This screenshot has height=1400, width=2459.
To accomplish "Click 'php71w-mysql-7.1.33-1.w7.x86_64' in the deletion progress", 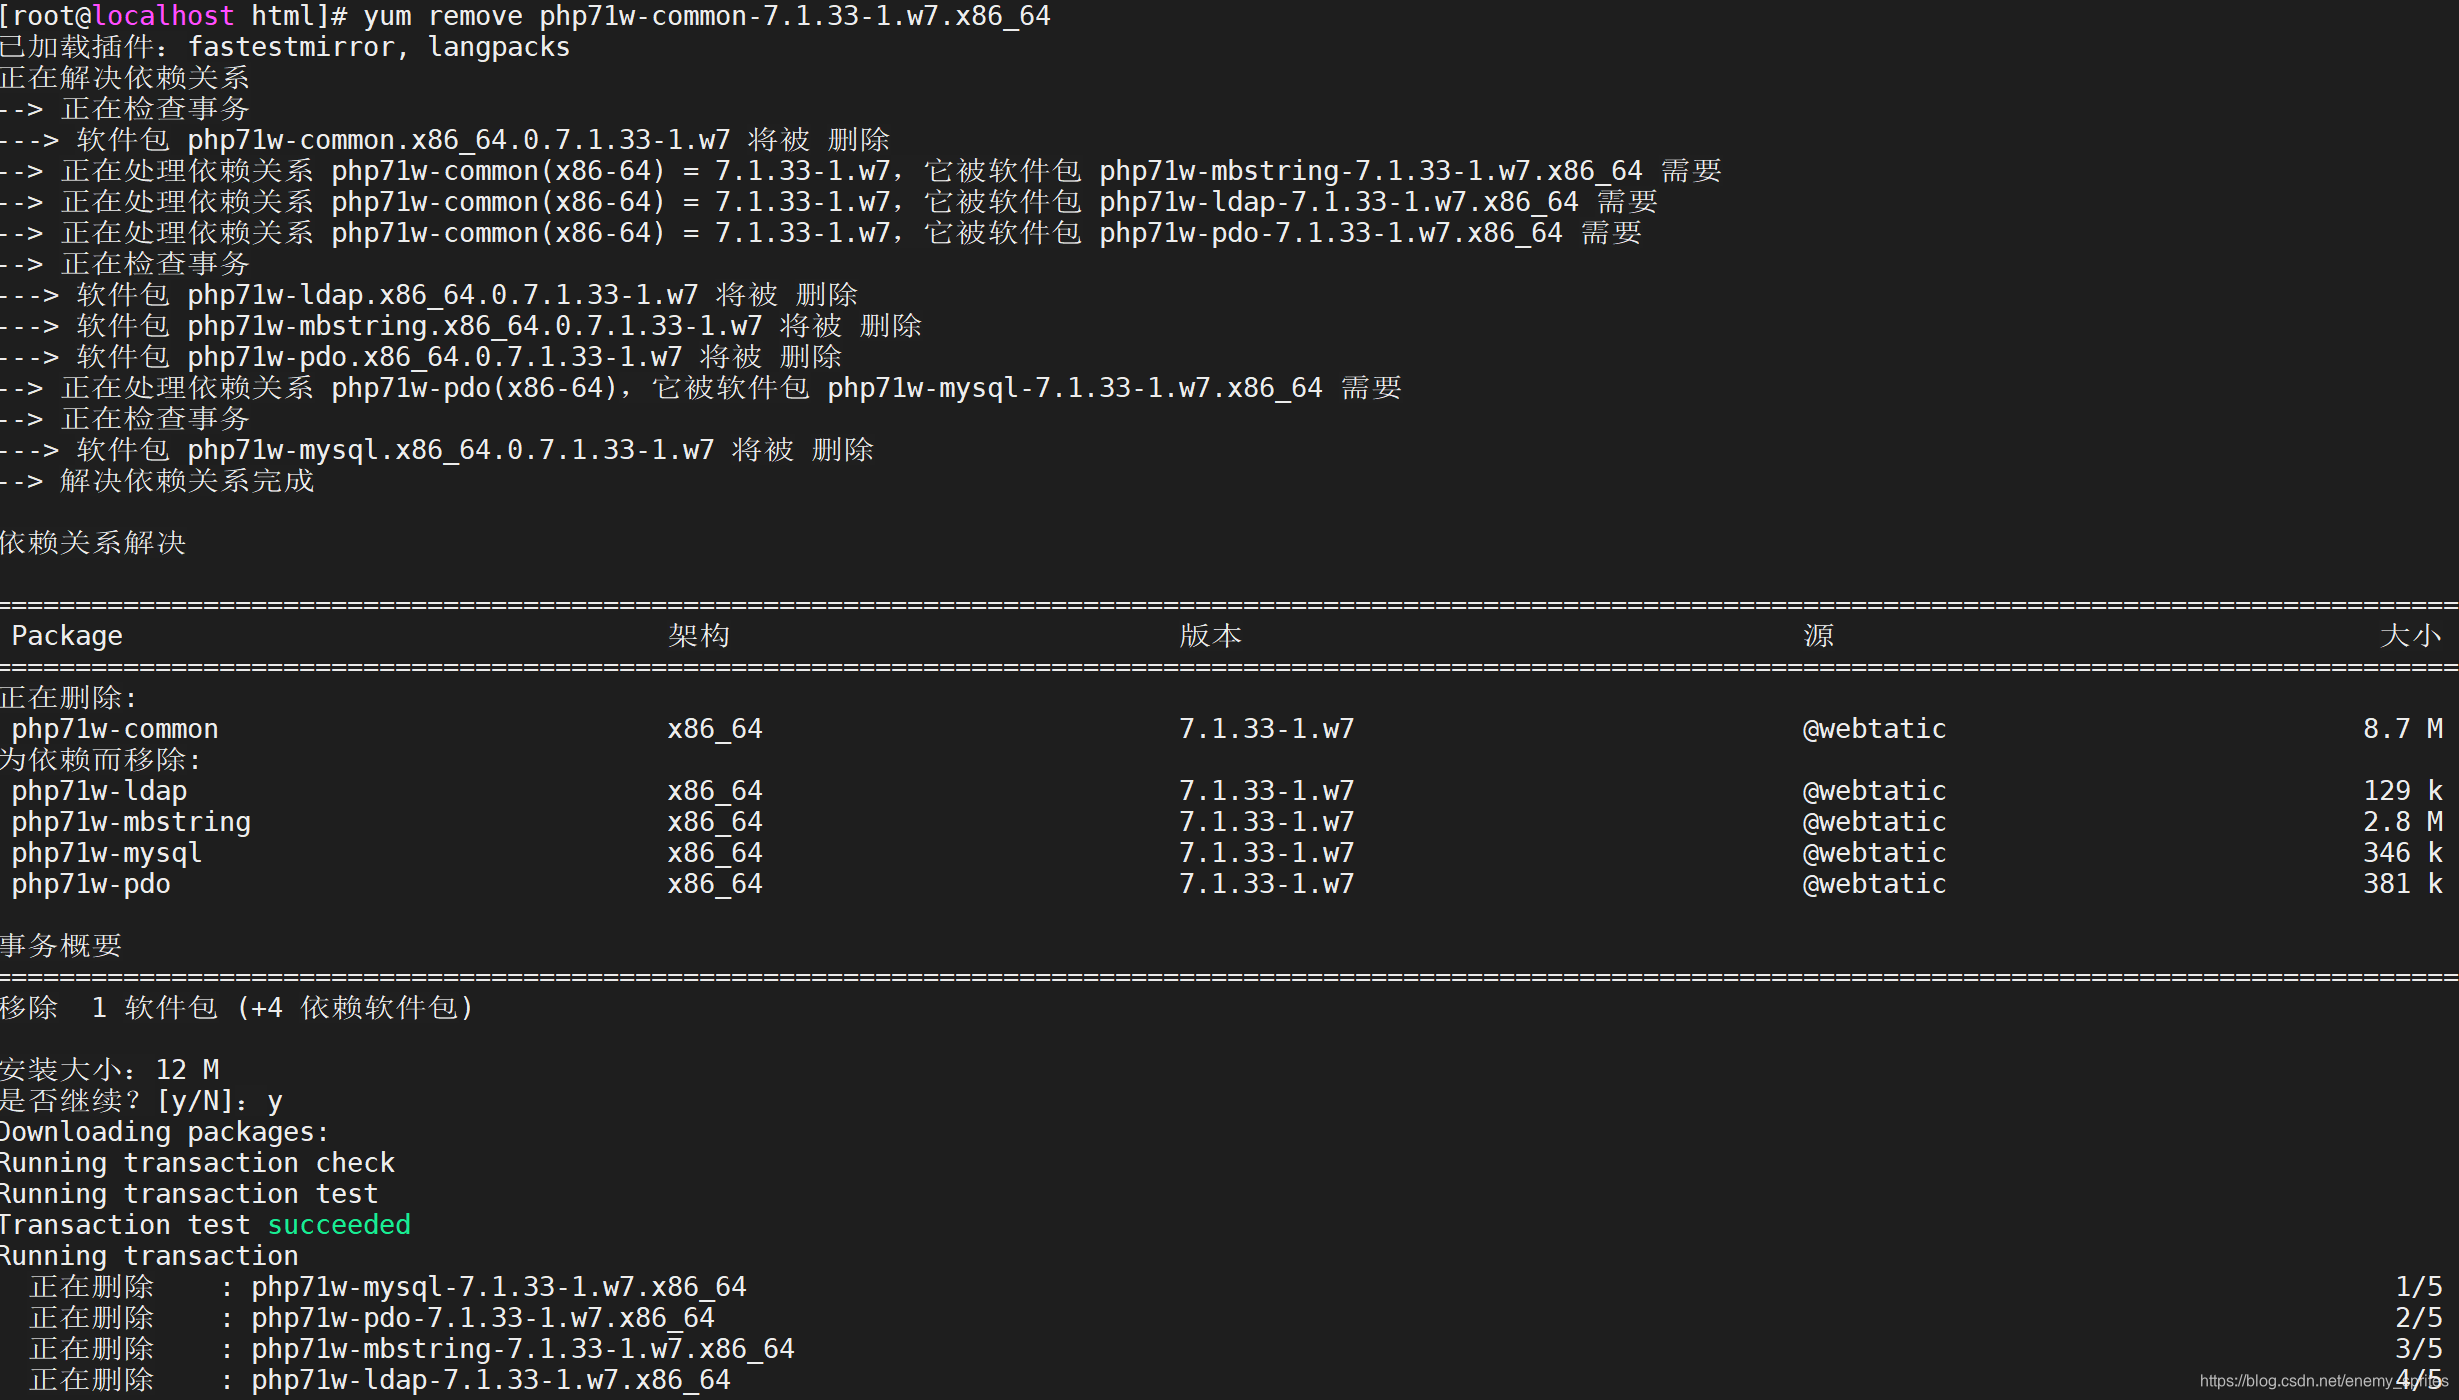I will point(499,1287).
